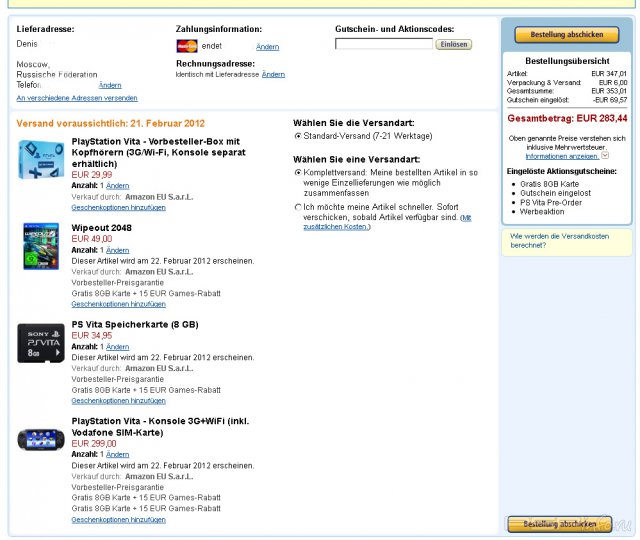Screen dimensions: 640x540
Task: Select the Standard-Versand (7-21 Werktage) radio option
Action: coord(298,135)
